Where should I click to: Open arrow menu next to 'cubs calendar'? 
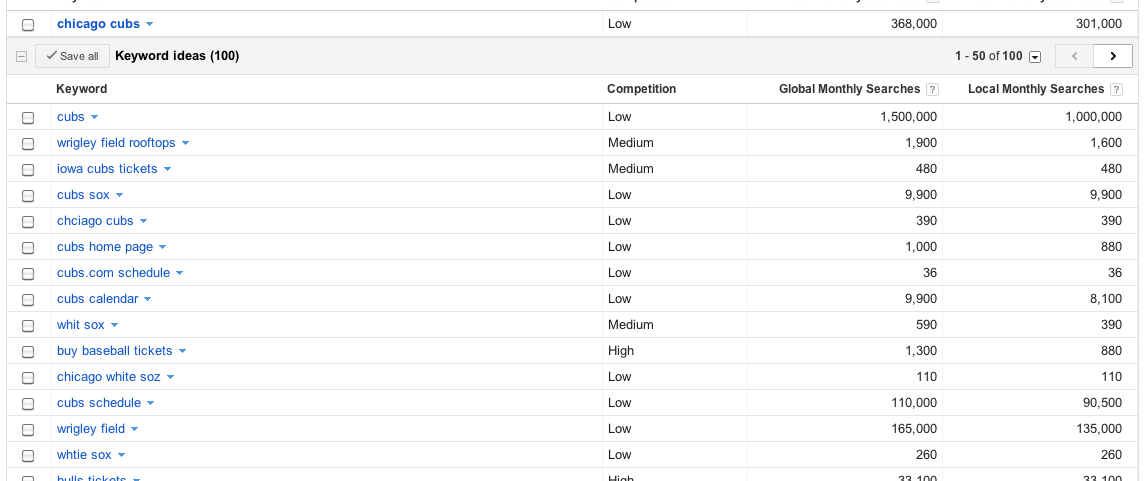[147, 300]
